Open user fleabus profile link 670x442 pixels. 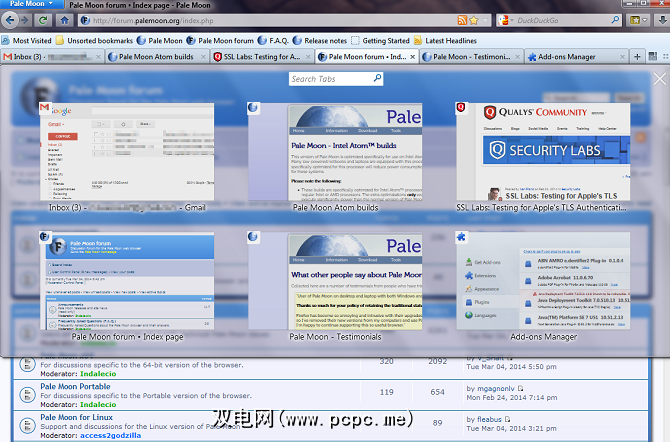point(489,419)
